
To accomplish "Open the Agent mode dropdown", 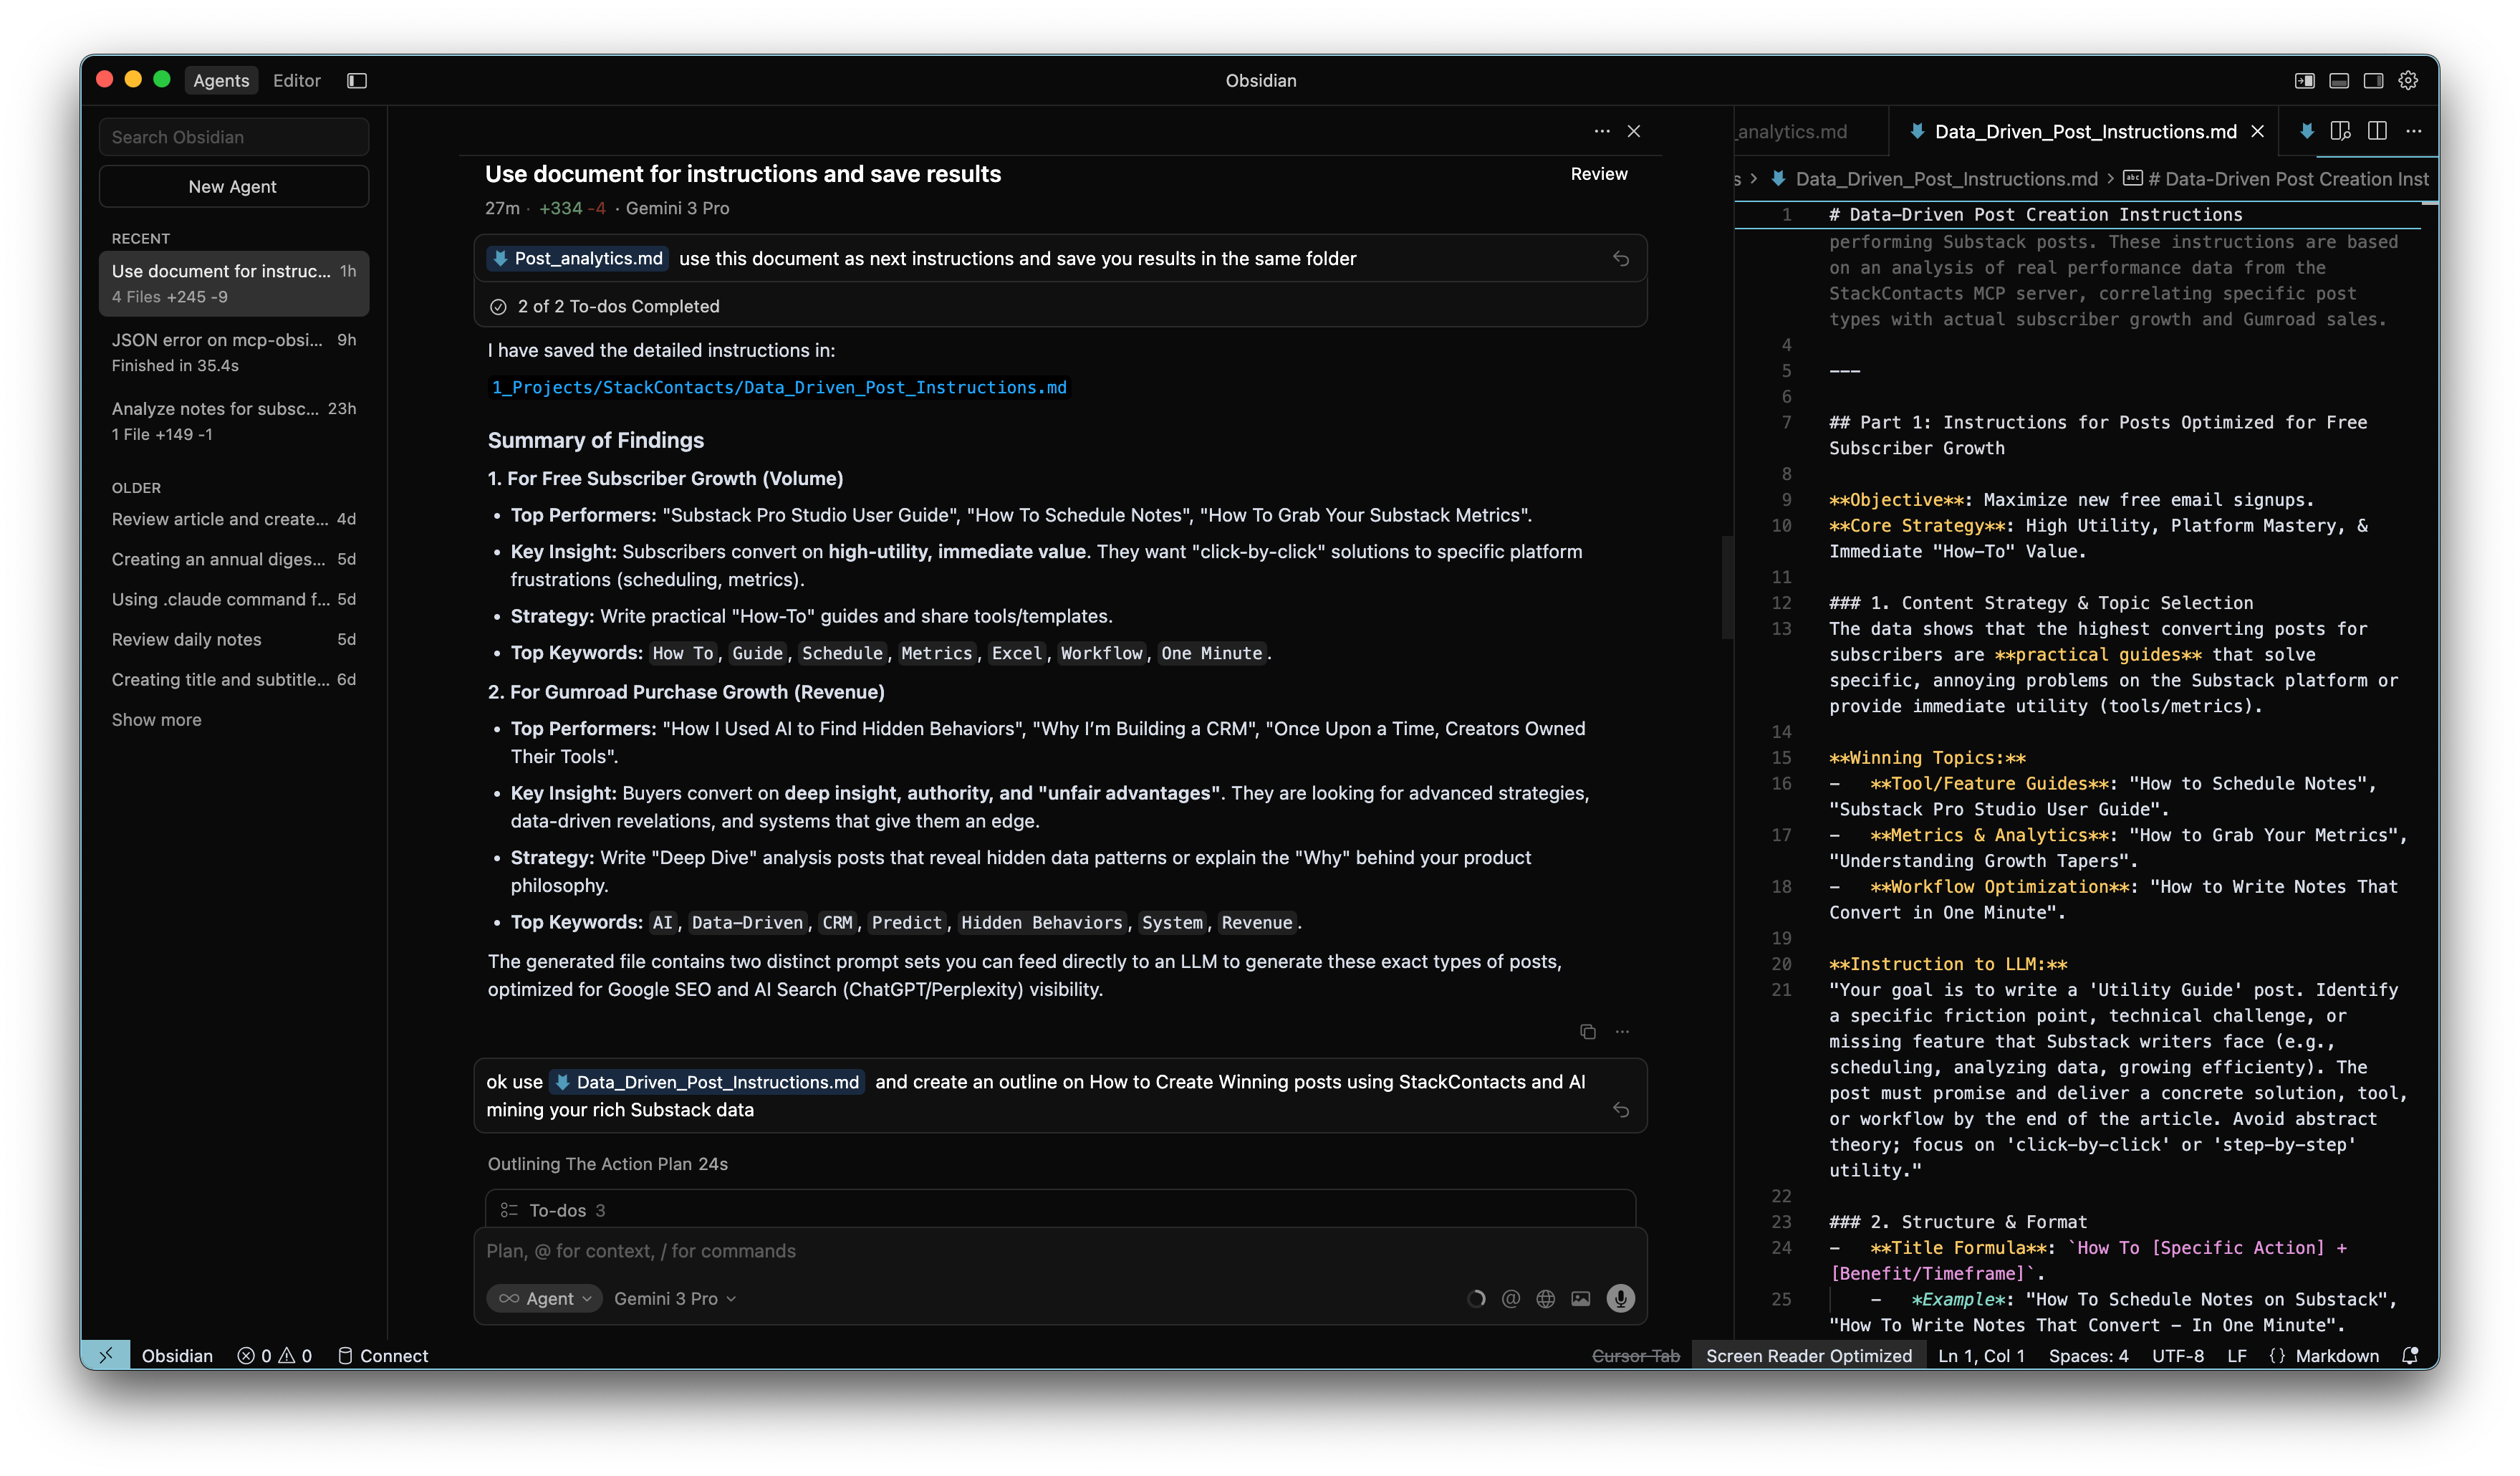I will (x=545, y=1298).
